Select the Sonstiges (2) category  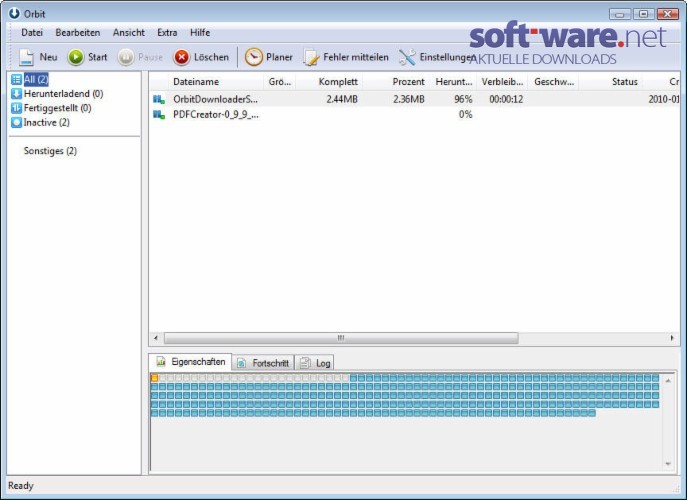[x=50, y=151]
